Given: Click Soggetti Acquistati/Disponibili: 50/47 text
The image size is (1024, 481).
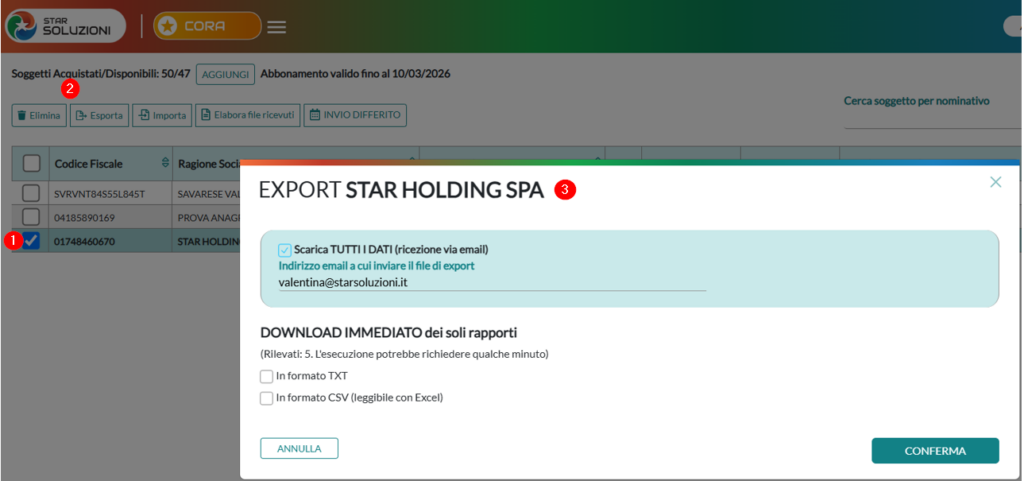Looking at the screenshot, I should [101, 74].
